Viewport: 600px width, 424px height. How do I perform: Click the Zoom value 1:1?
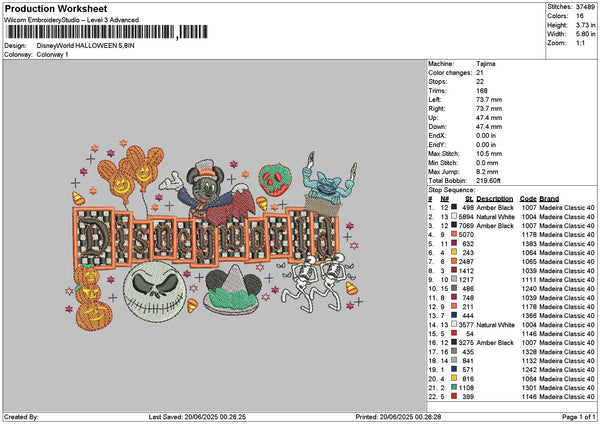(x=580, y=43)
